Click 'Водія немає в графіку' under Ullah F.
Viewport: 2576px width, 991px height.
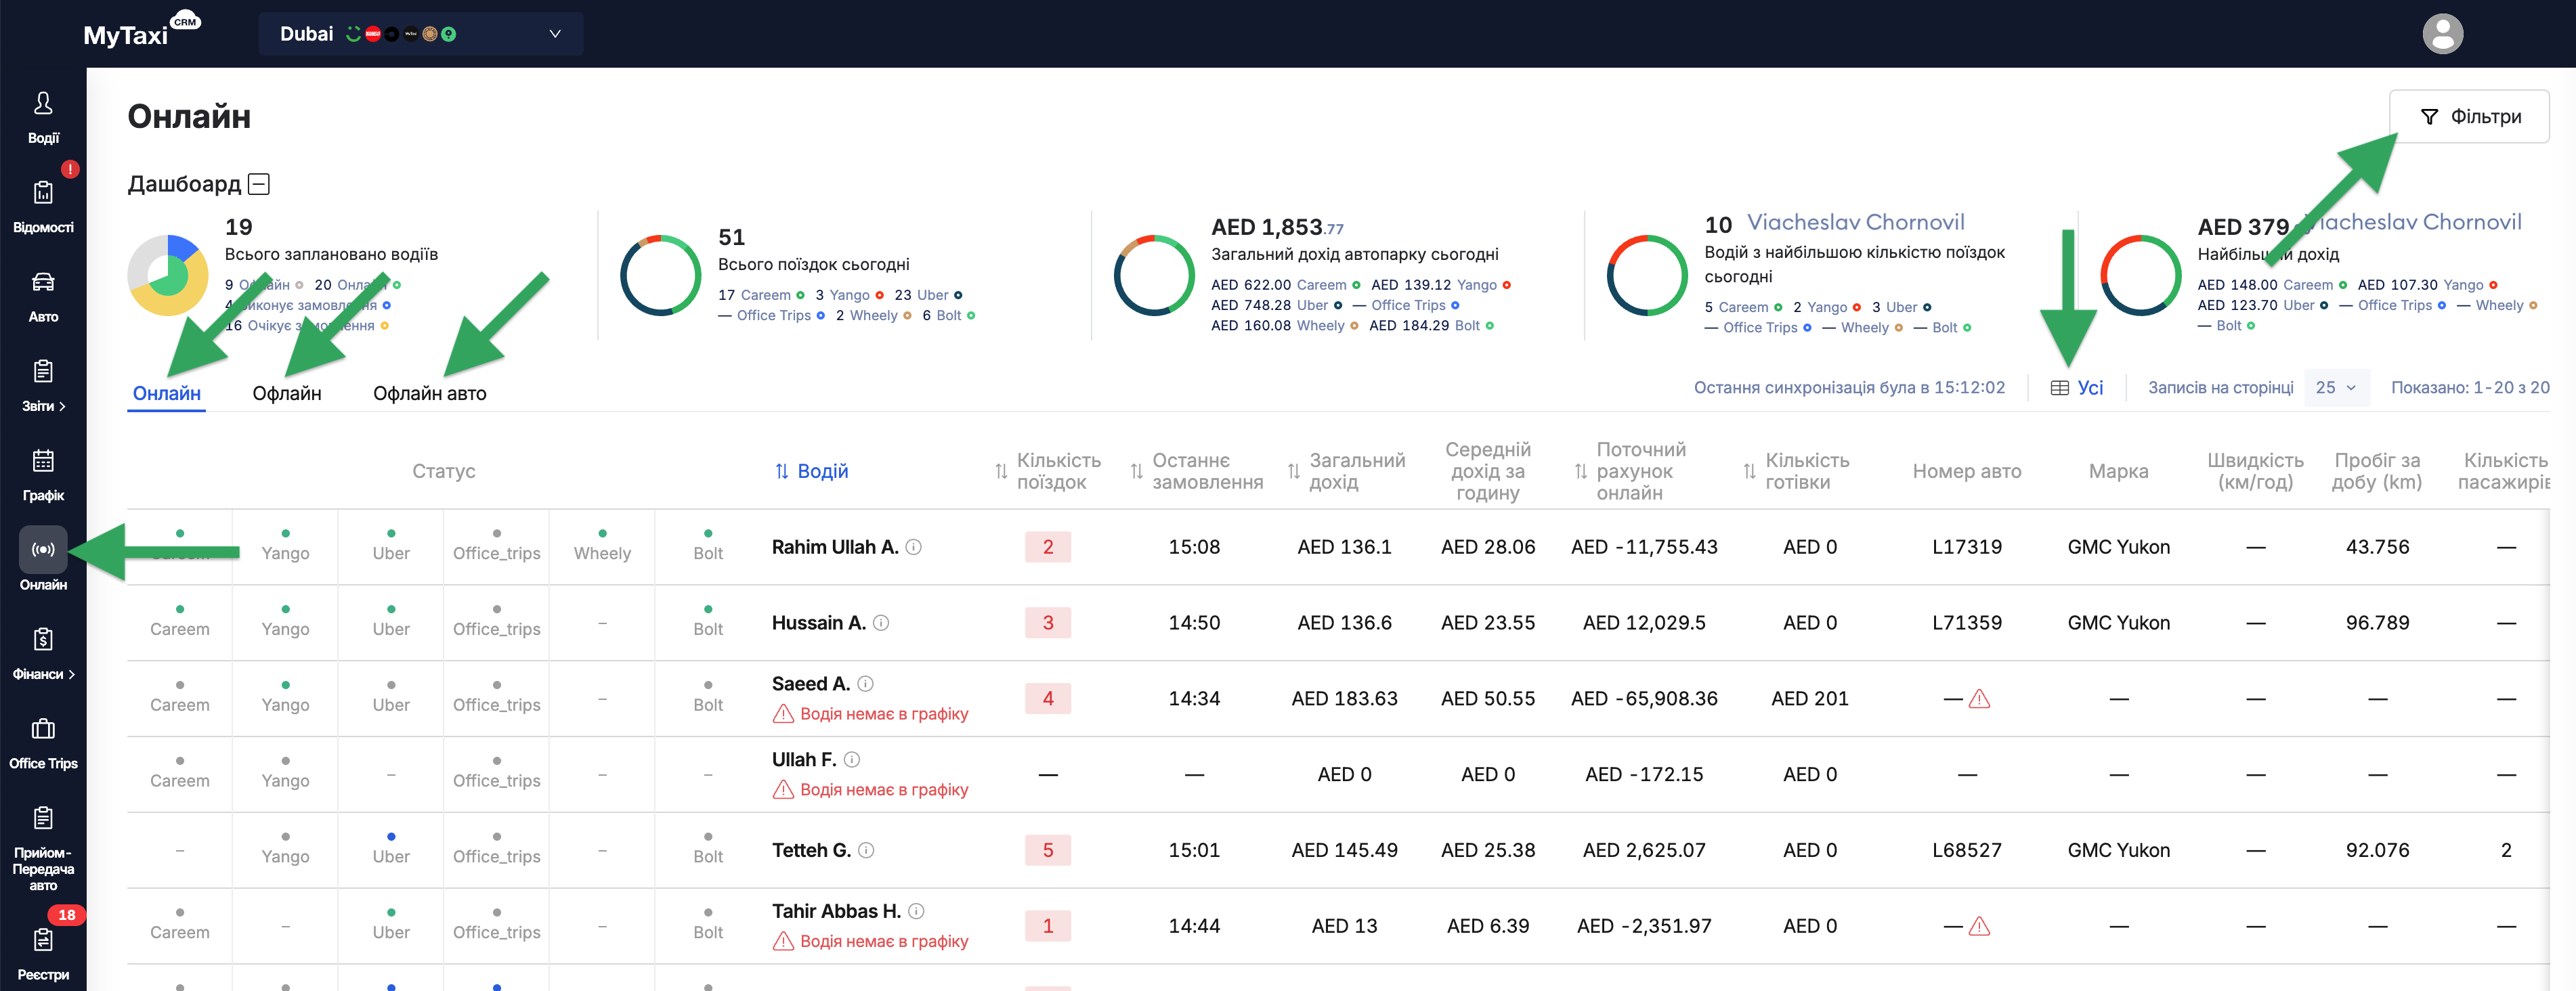coord(870,790)
